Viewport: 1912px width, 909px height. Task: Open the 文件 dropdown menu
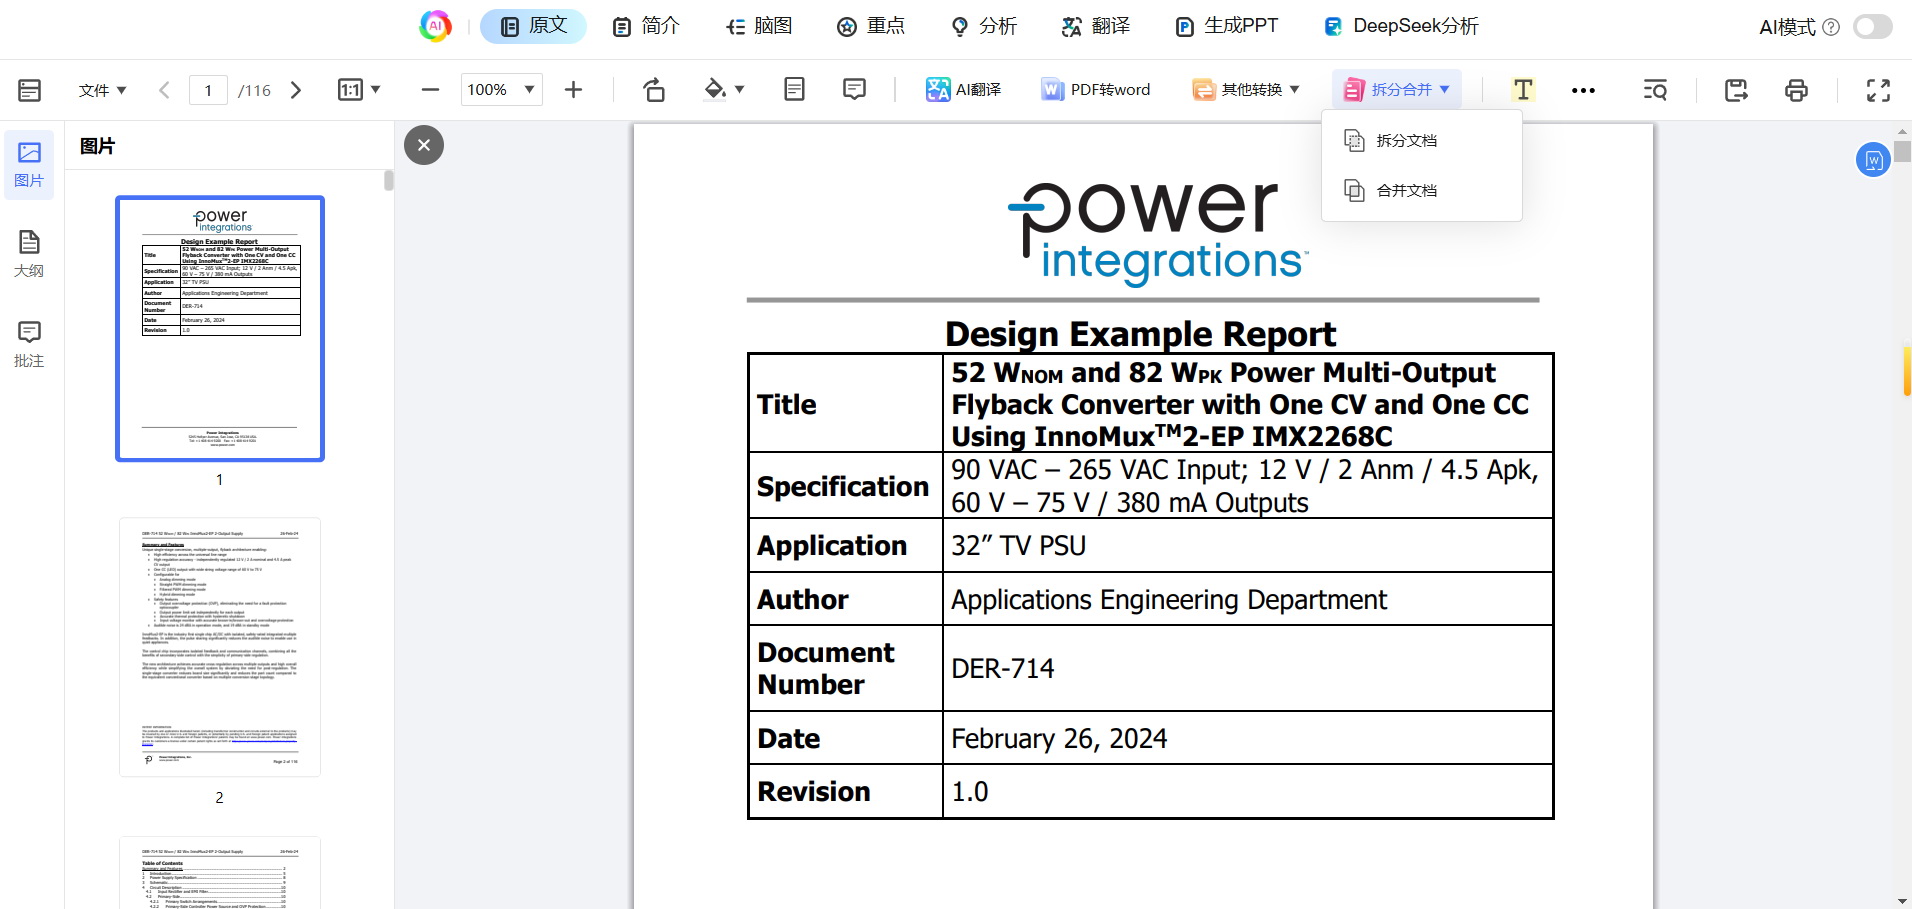coord(102,90)
